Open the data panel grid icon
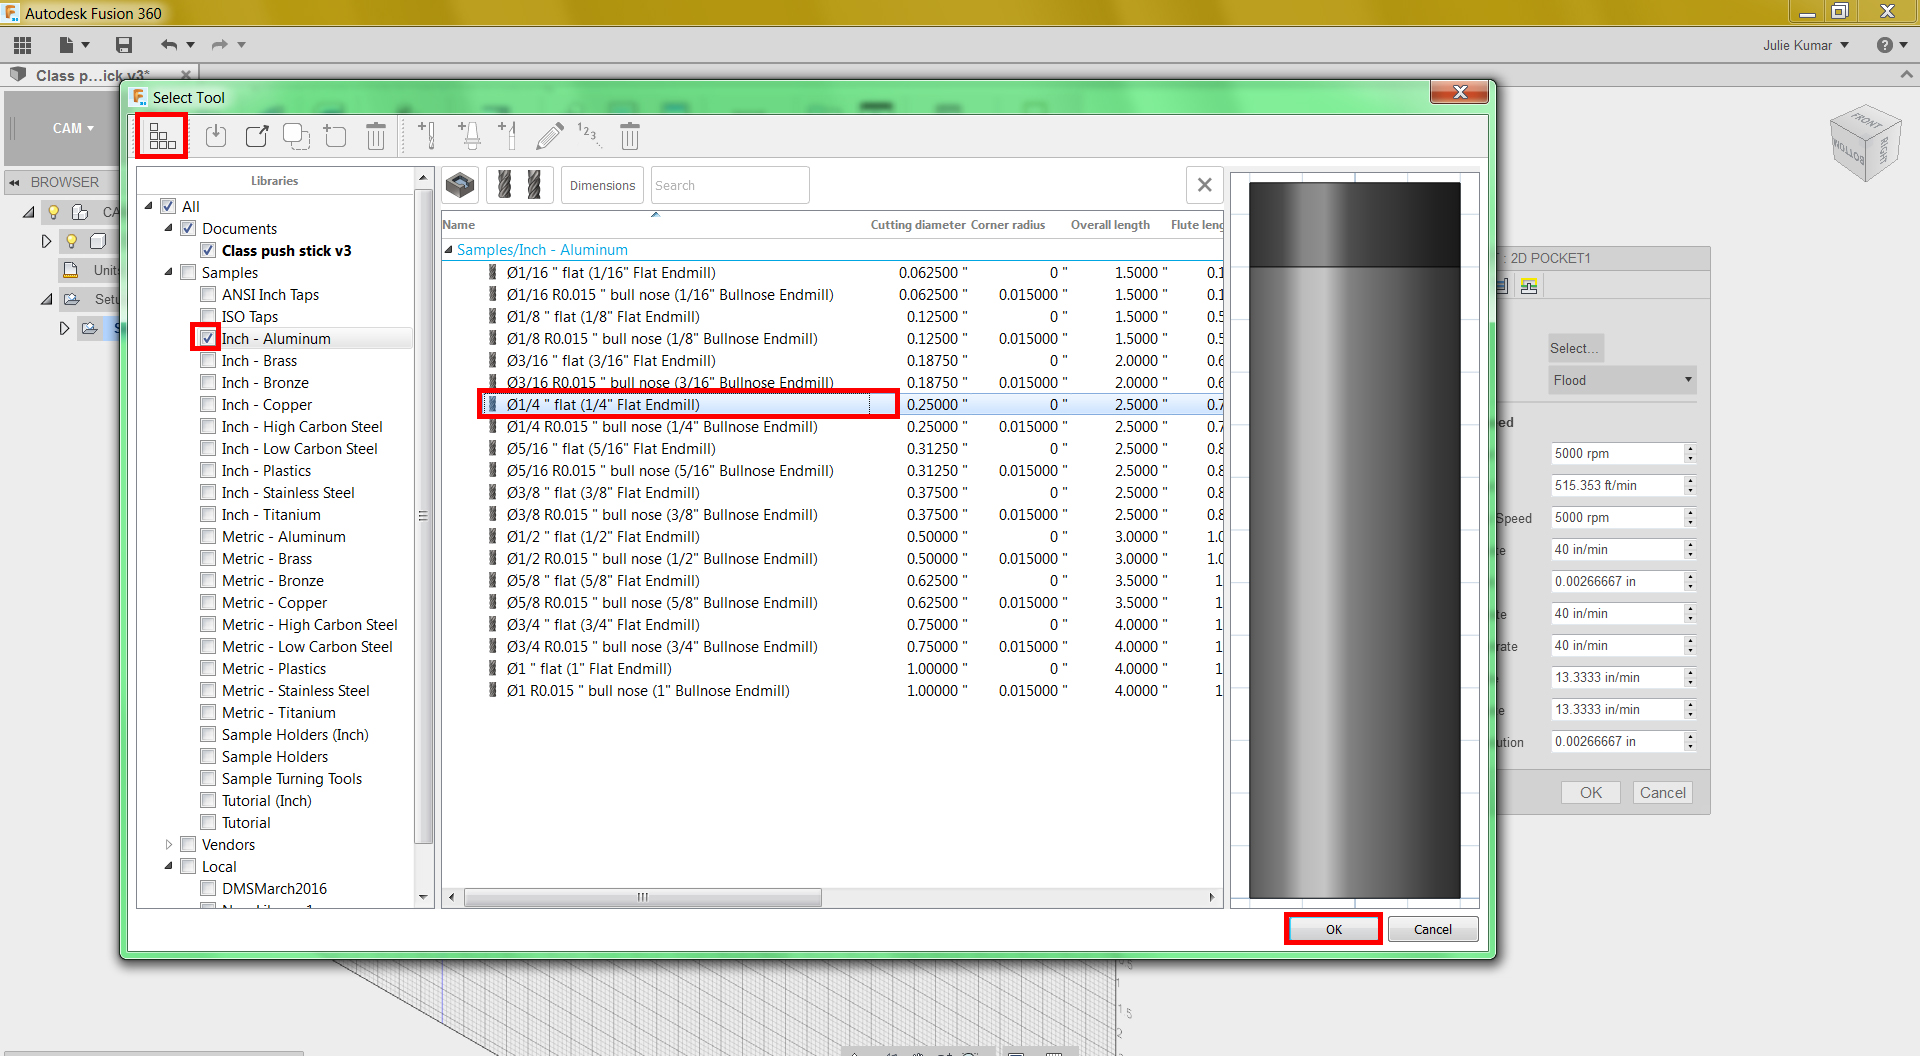 pos(22,44)
